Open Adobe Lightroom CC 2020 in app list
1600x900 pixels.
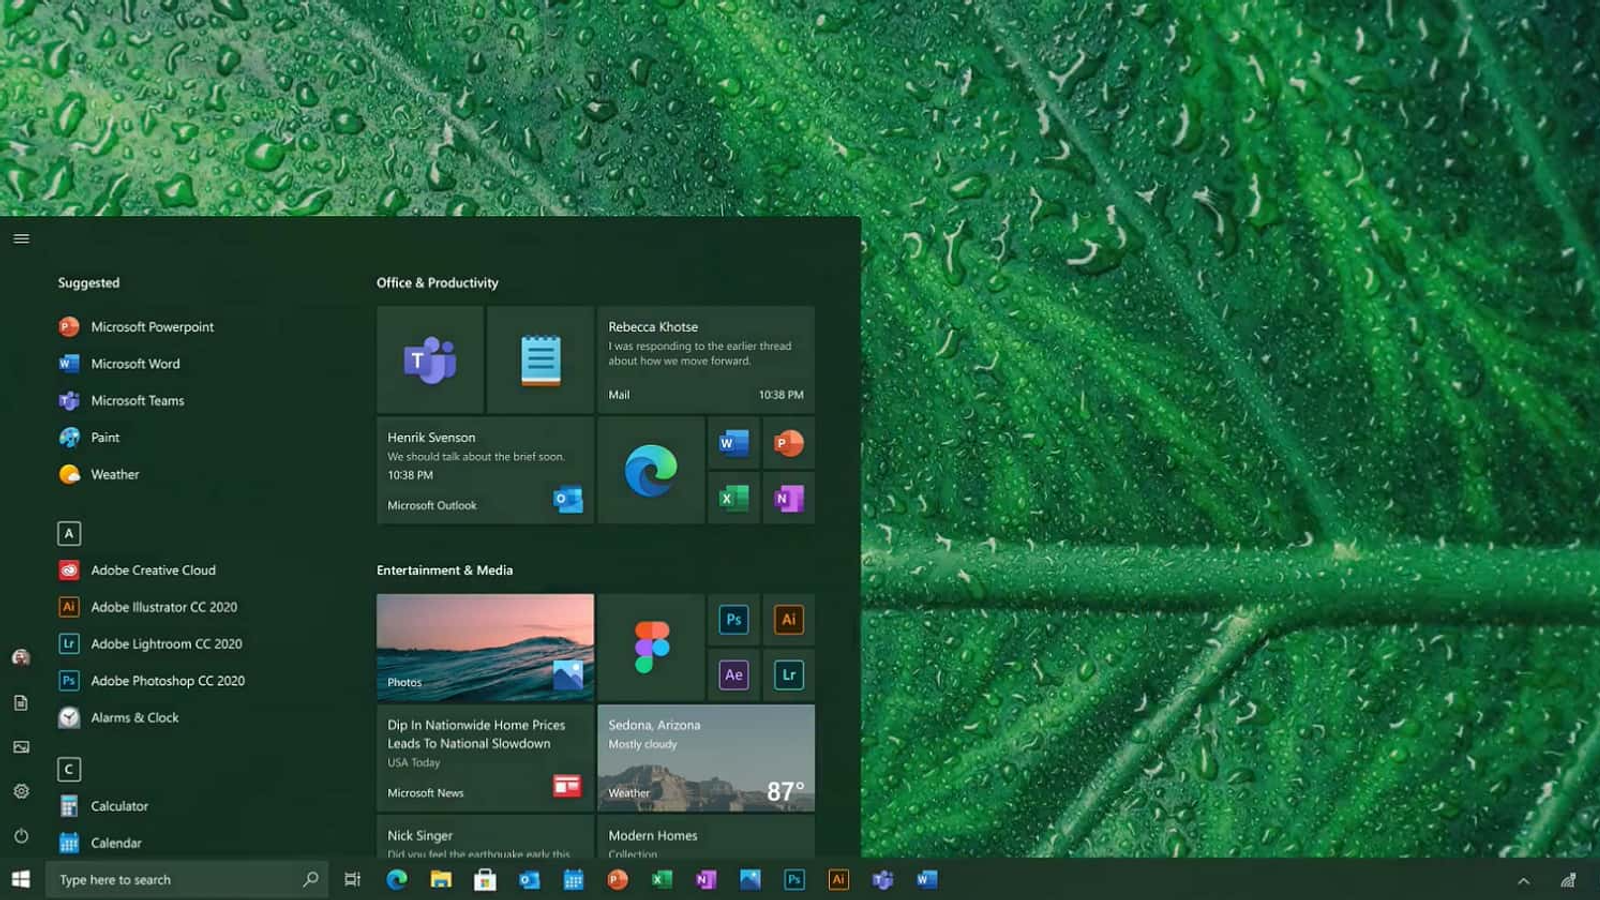tap(150, 644)
